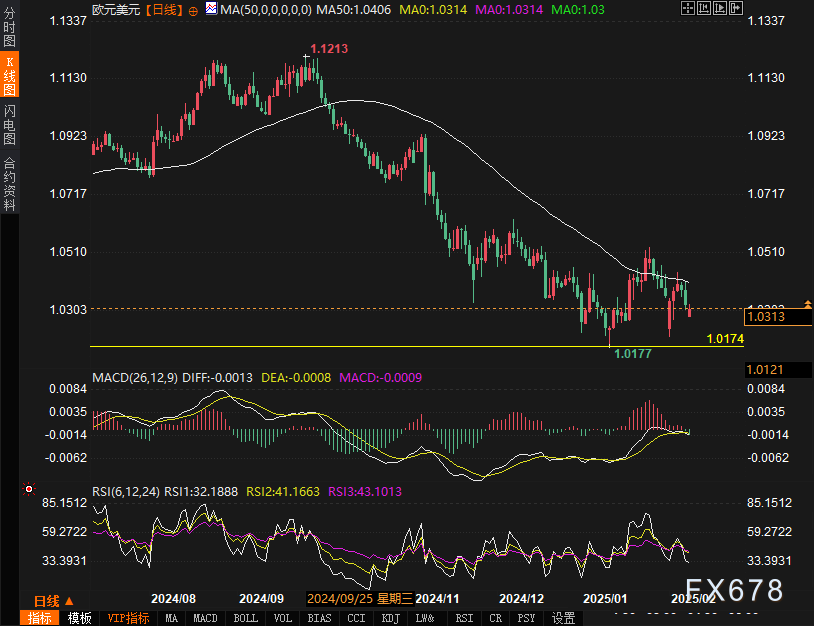Screen dimensions: 814x626
Task: Click the 1.0121 price tag on right axis
Action: point(778,370)
